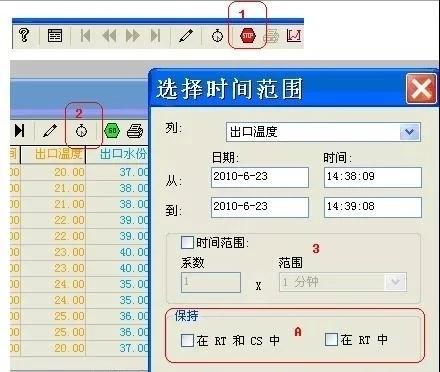
Task: Click the 从 time field 14:38:09
Action: click(373, 177)
